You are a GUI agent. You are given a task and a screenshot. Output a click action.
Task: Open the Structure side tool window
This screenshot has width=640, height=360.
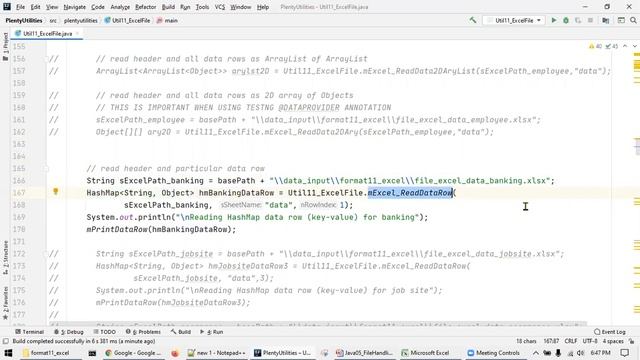pyautogui.click(x=5, y=258)
